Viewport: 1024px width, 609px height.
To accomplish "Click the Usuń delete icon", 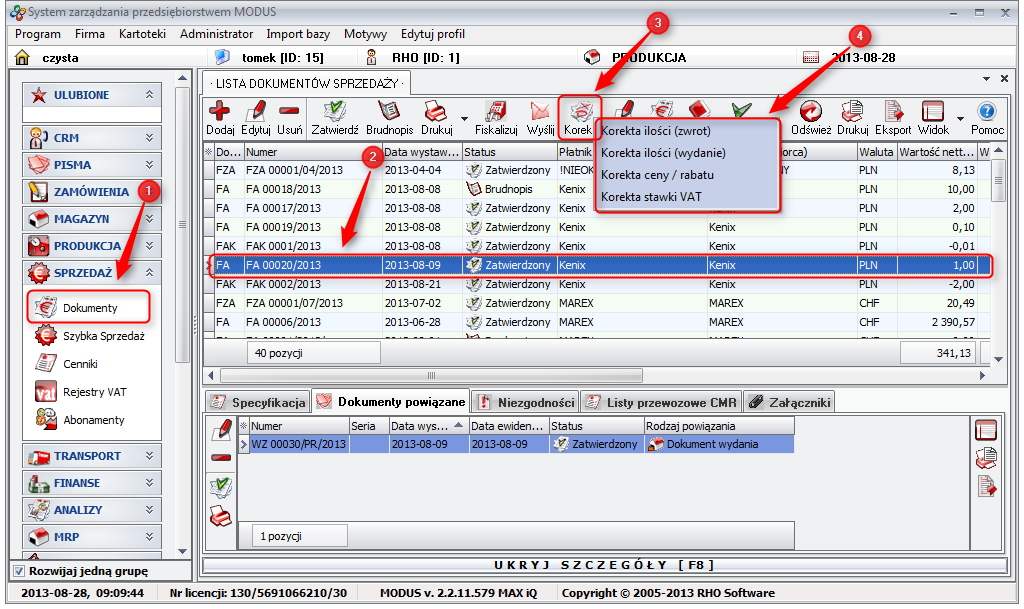I will click(x=290, y=112).
